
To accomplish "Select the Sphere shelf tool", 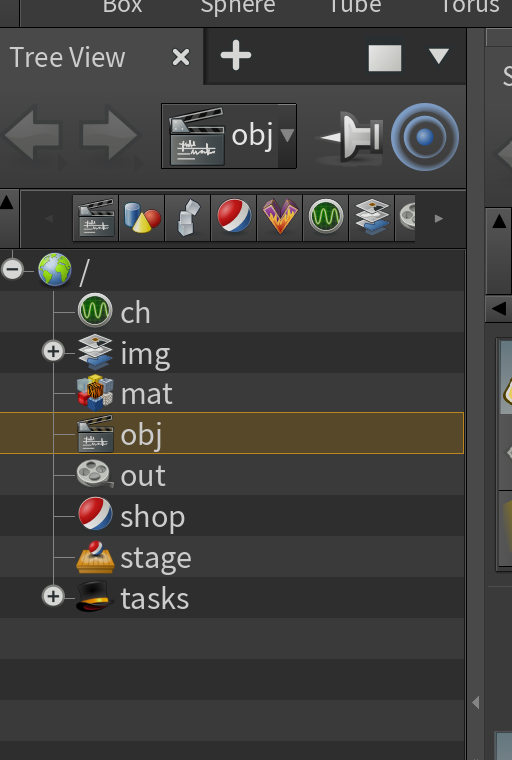I will pyautogui.click(x=238, y=7).
